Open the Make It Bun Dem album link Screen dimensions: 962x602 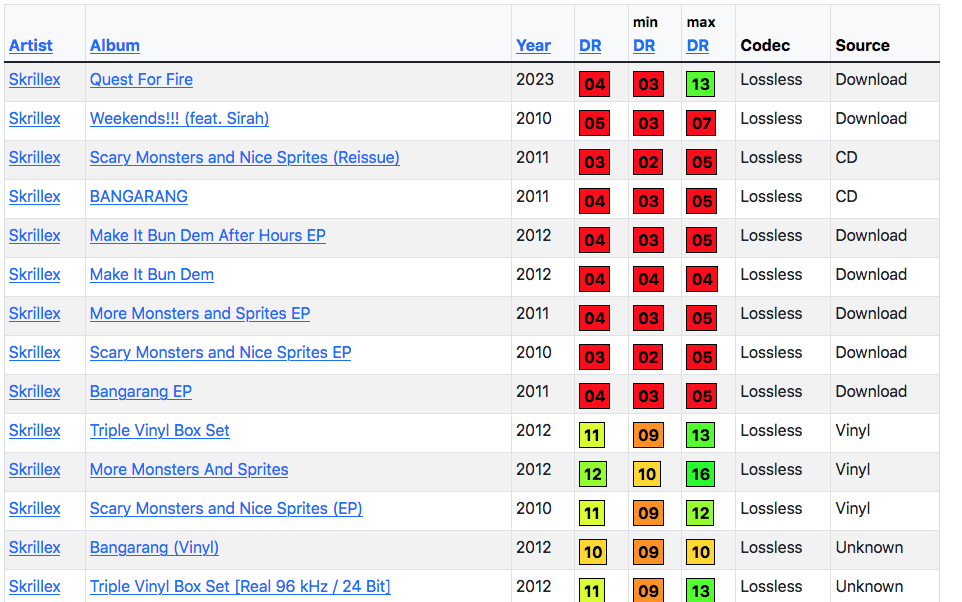152,274
